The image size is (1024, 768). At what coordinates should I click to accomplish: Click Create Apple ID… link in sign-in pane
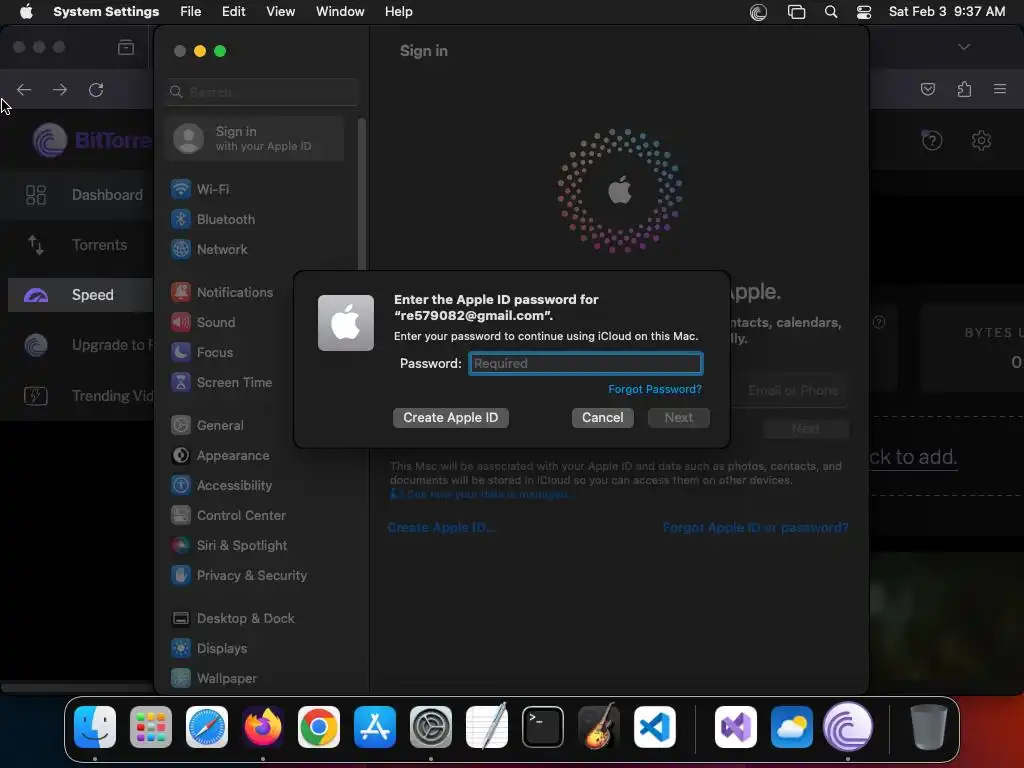click(441, 528)
